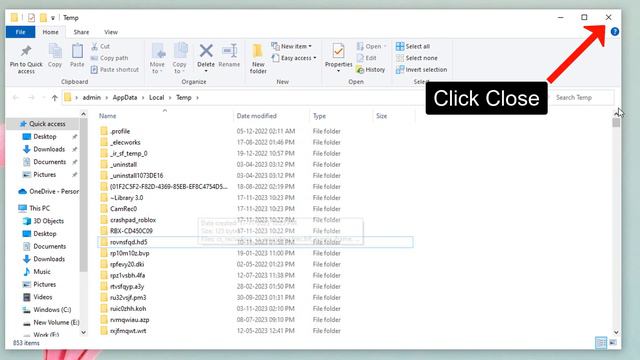This screenshot has height=360, width=640.
Task: Open recent locations dropdown arrow
Action: click(x=44, y=98)
